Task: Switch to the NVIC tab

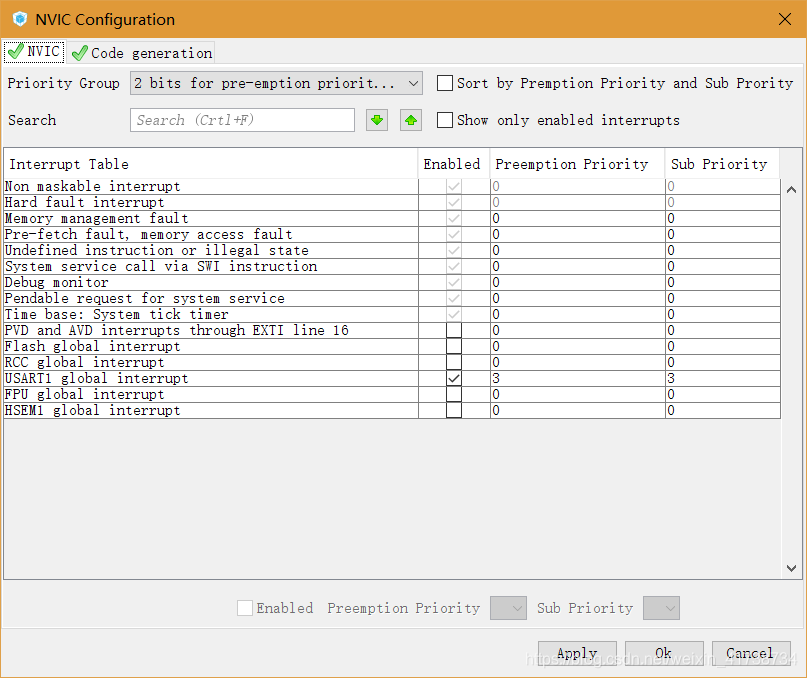Action: (x=34, y=52)
